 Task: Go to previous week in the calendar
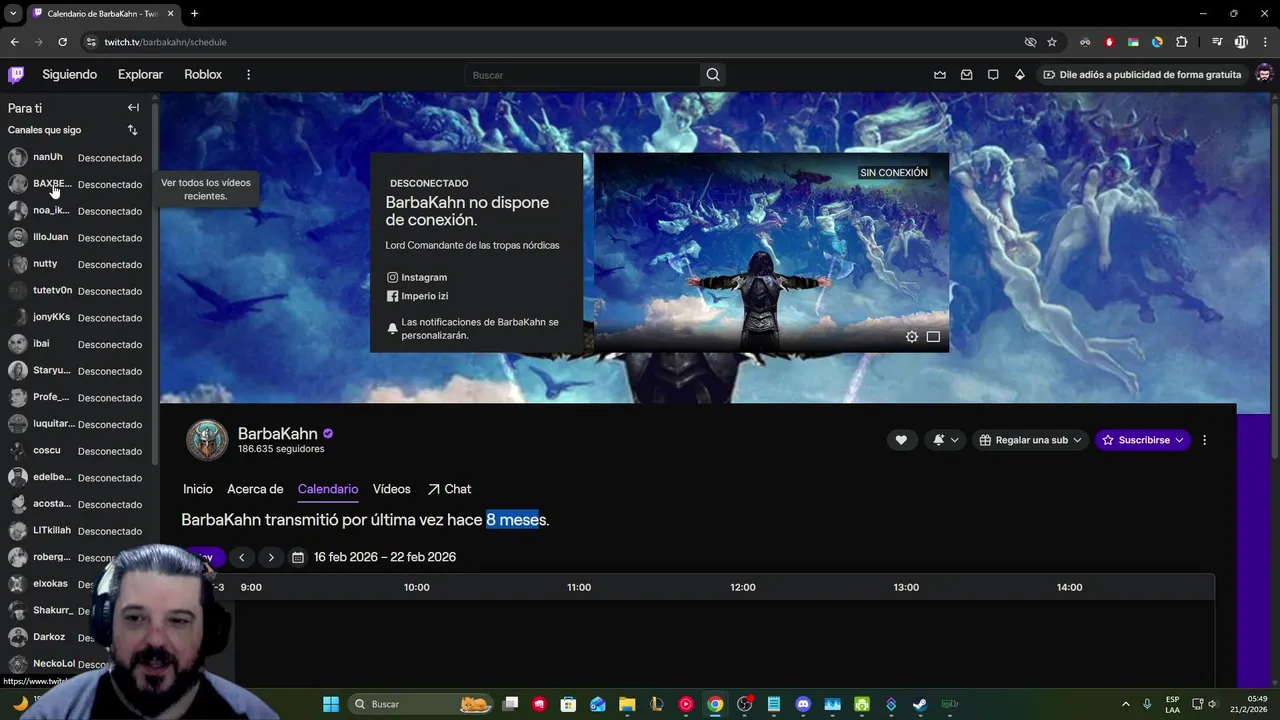pos(241,557)
